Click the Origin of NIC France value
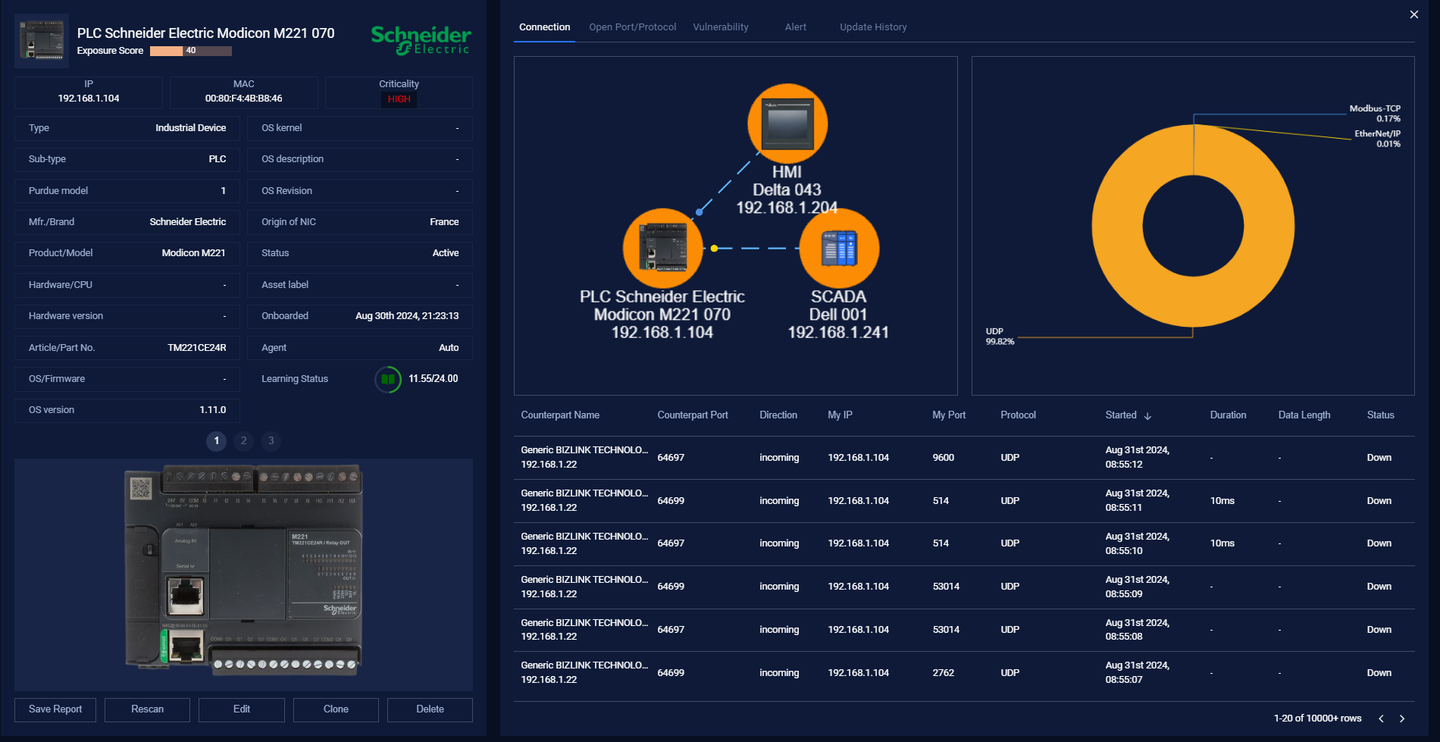Screen dimensions: 1440x742 [x=444, y=222]
